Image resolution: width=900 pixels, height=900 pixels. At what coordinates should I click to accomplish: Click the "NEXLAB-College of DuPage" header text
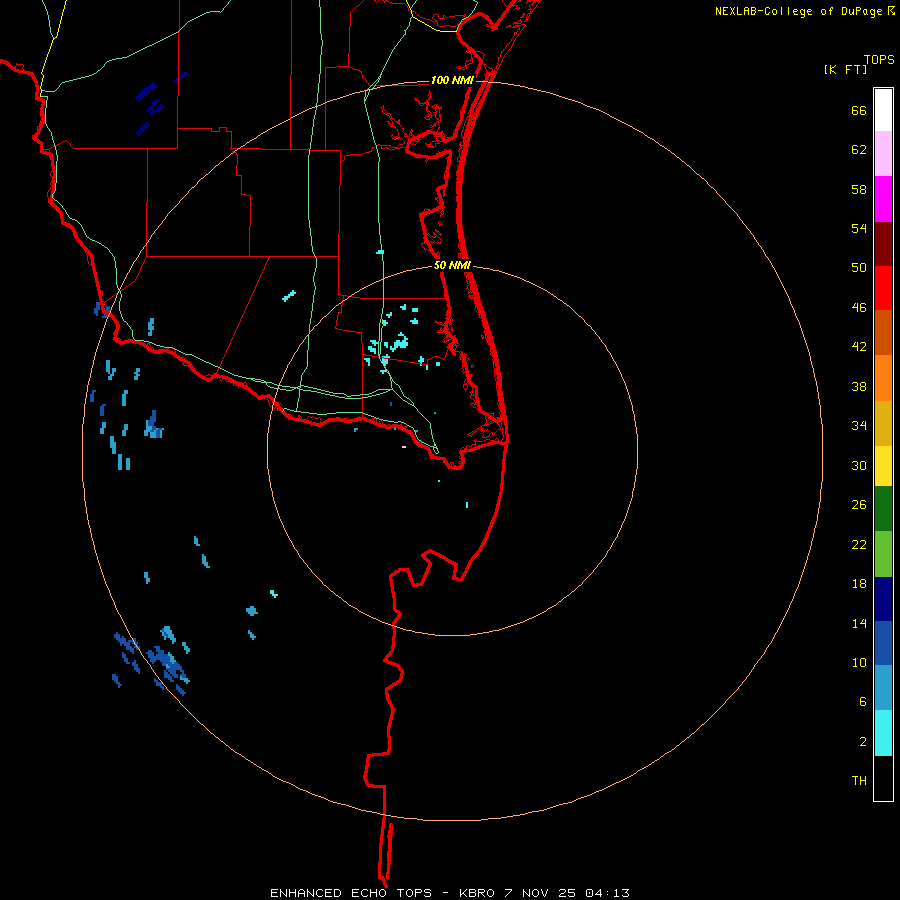click(799, 11)
